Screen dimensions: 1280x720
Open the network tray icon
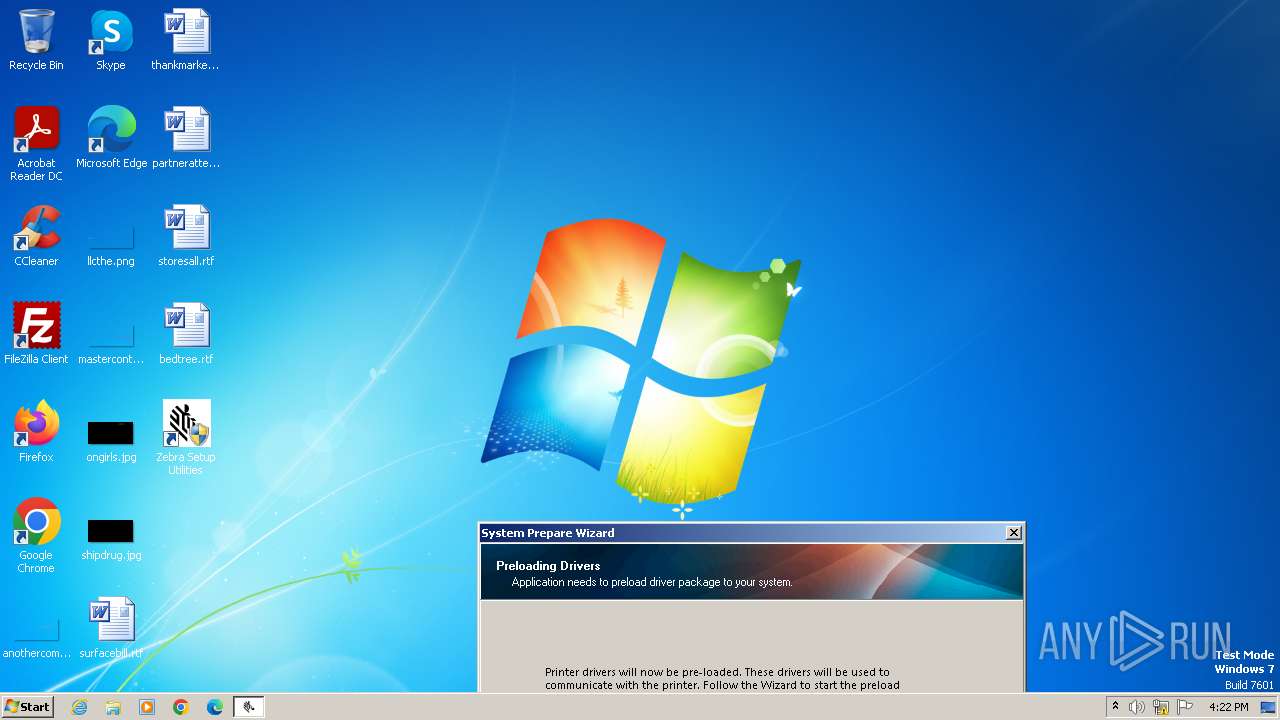pos(1160,707)
